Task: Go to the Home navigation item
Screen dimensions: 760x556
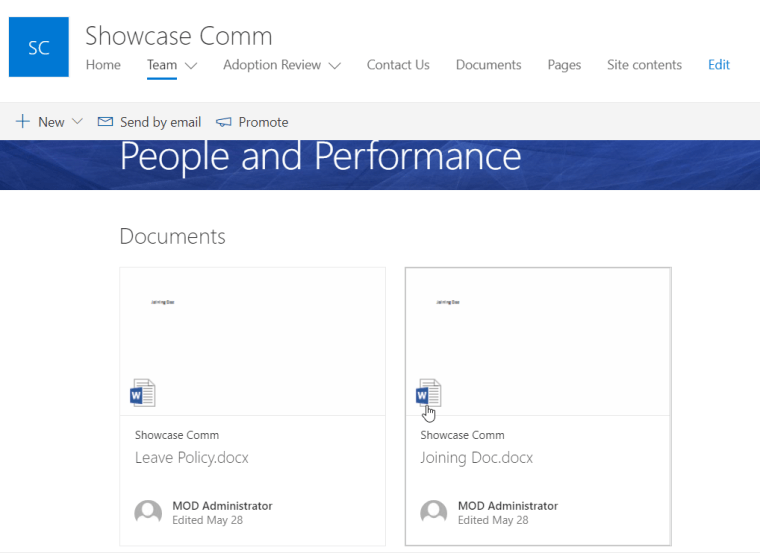Action: (x=103, y=65)
